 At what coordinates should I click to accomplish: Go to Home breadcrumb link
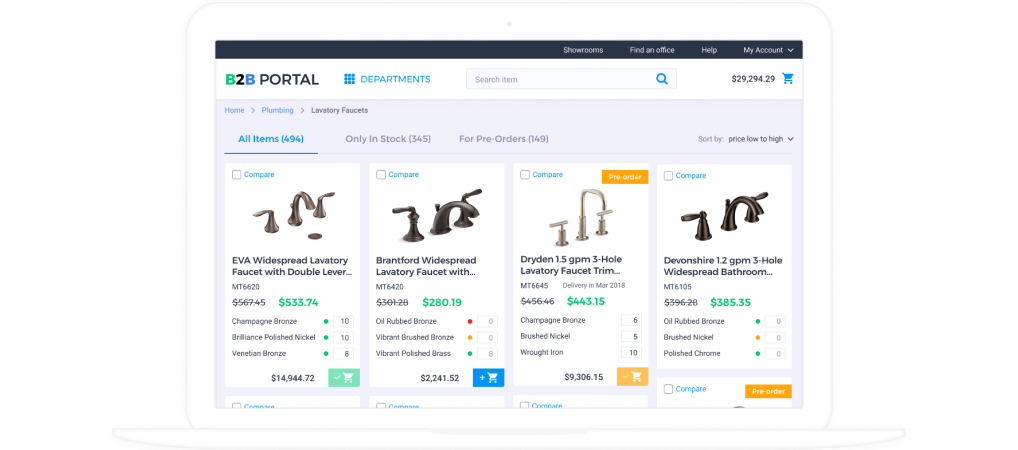coord(234,110)
